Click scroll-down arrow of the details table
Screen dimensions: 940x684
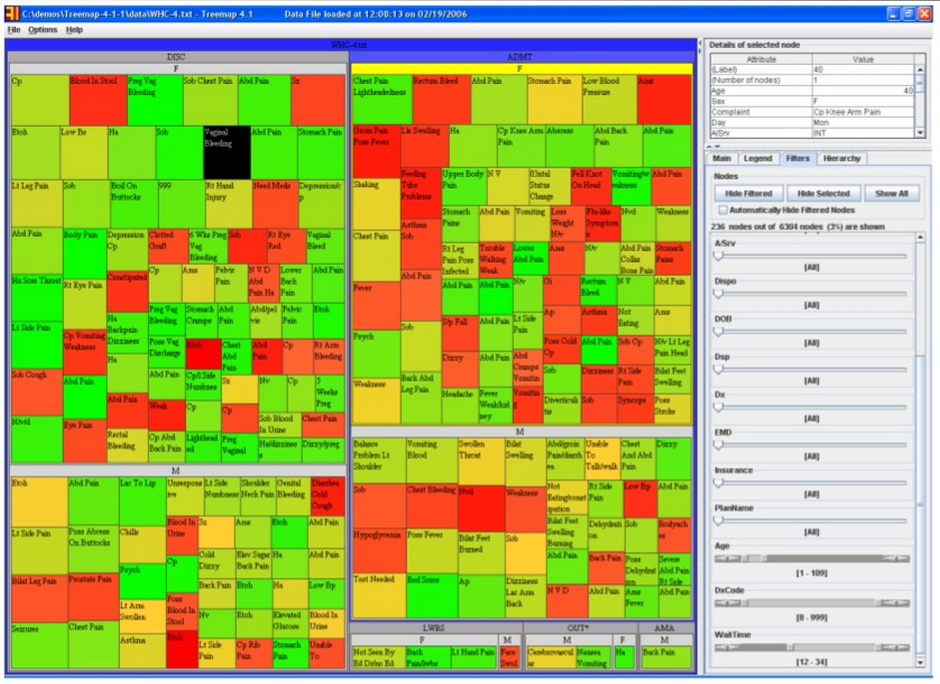(x=921, y=132)
